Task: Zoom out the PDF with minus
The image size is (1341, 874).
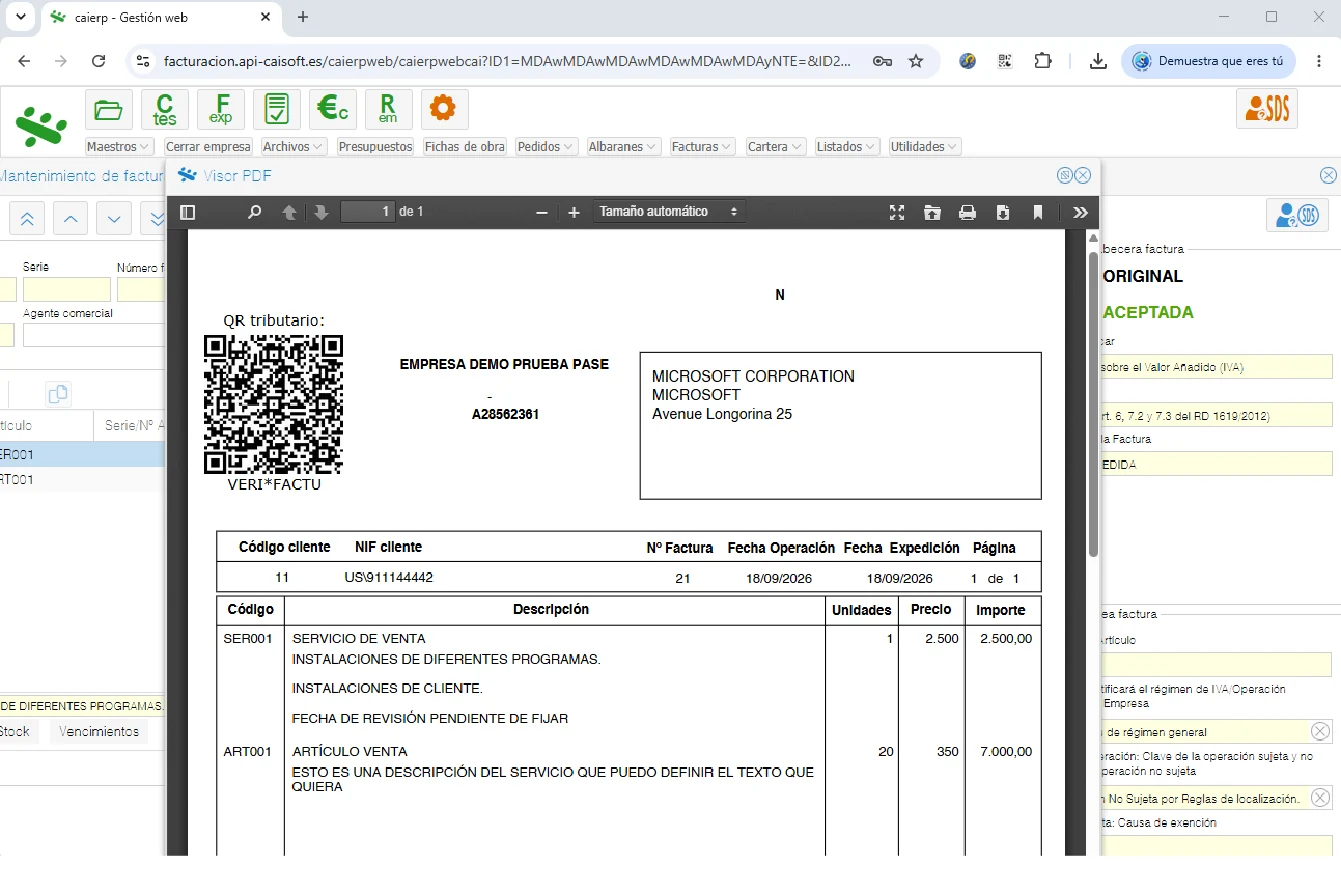Action: (542, 212)
